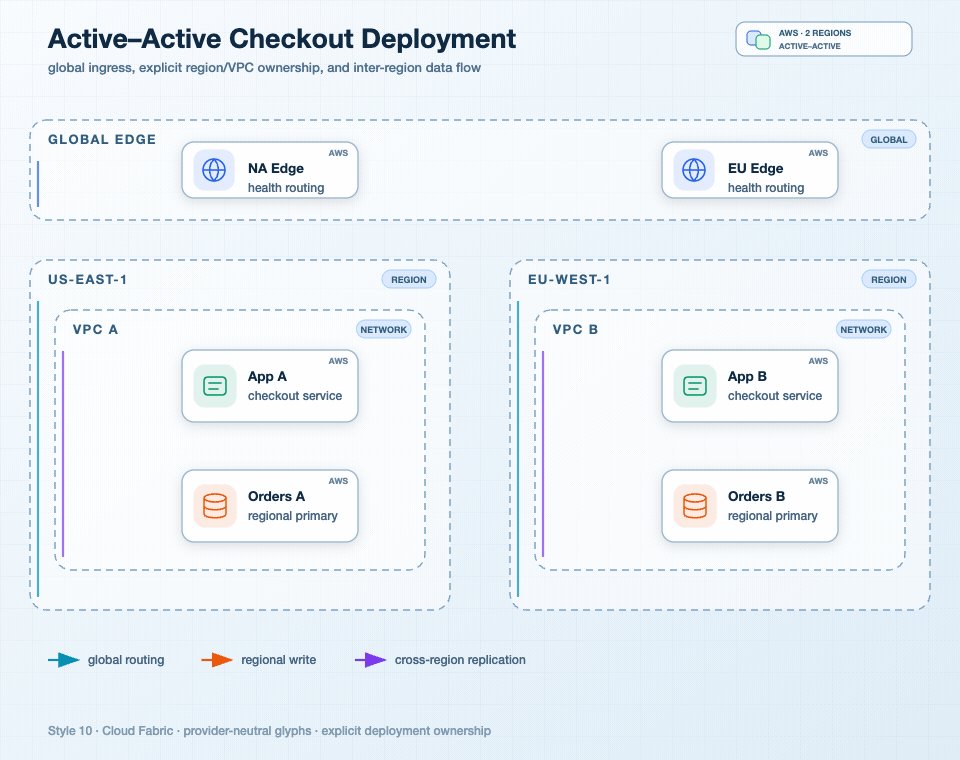Click the VPC A NETWORK badge

[x=383, y=329]
